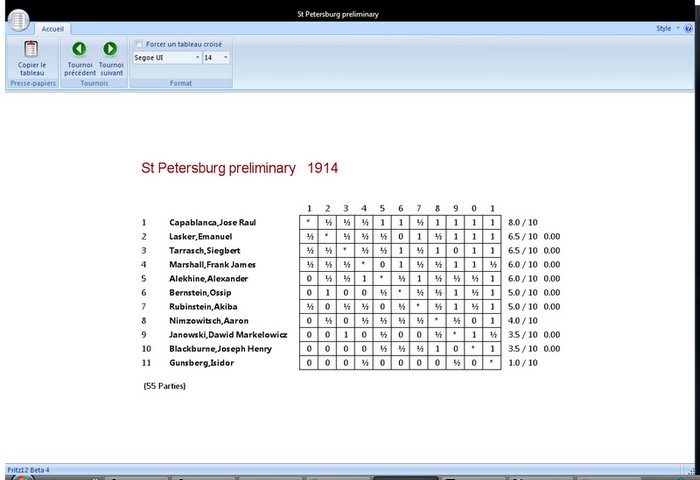Advance with the Tournoi suivant arrow
The image size is (700, 480).
click(x=110, y=49)
